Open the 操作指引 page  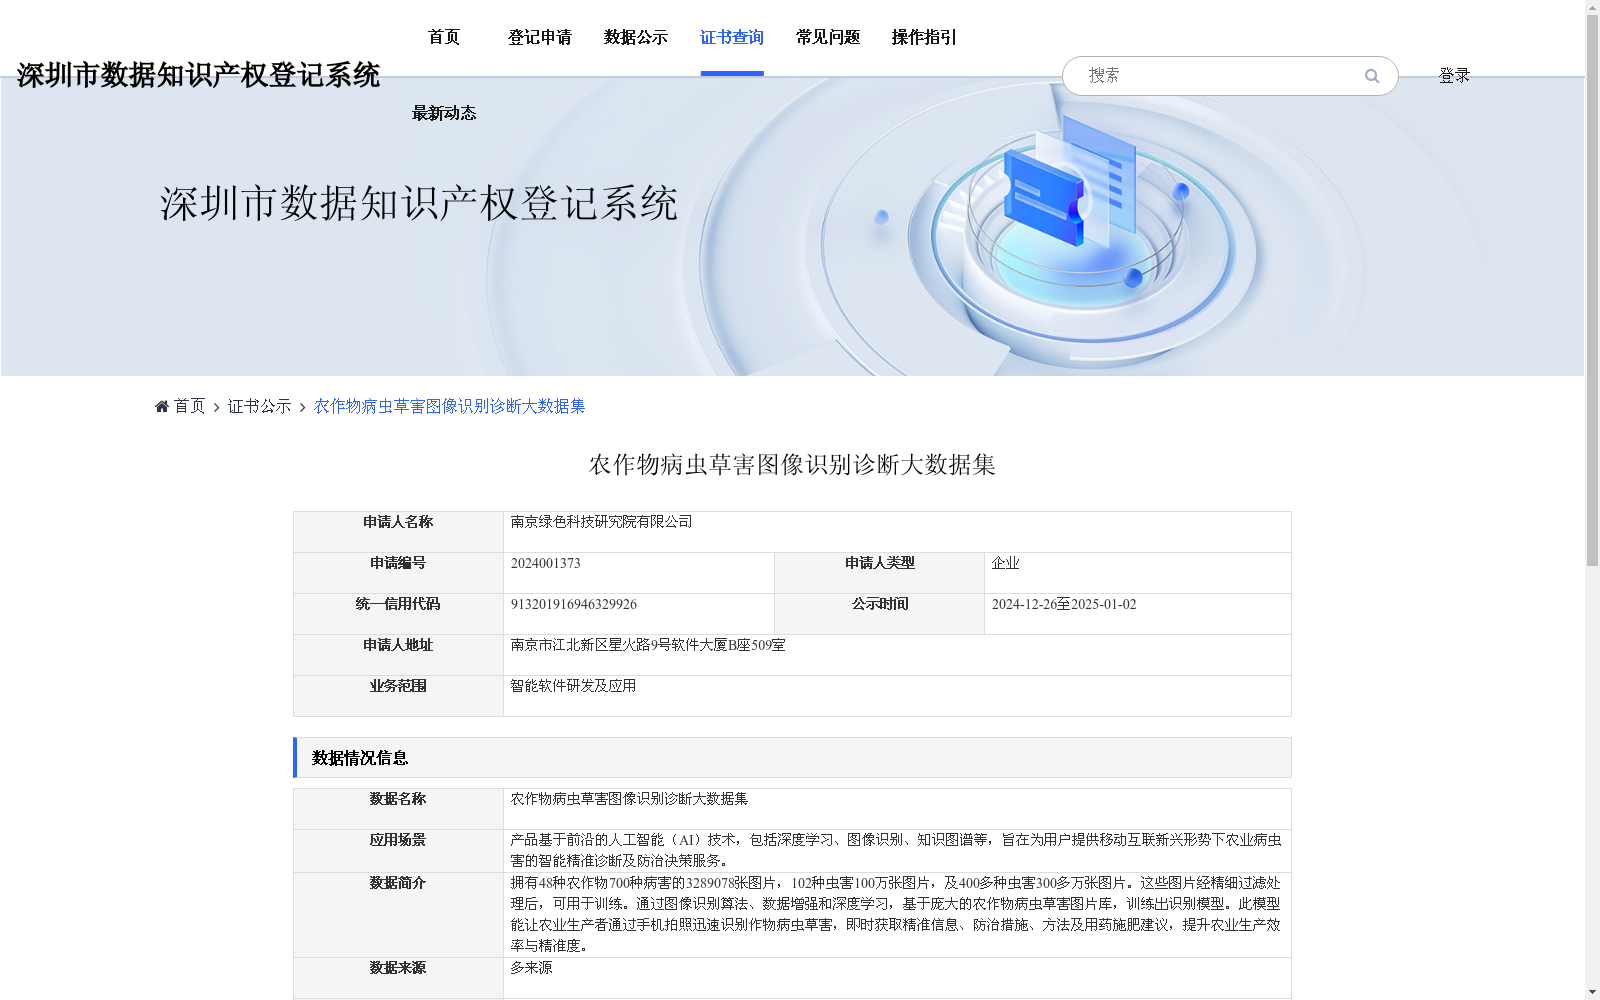(x=923, y=37)
